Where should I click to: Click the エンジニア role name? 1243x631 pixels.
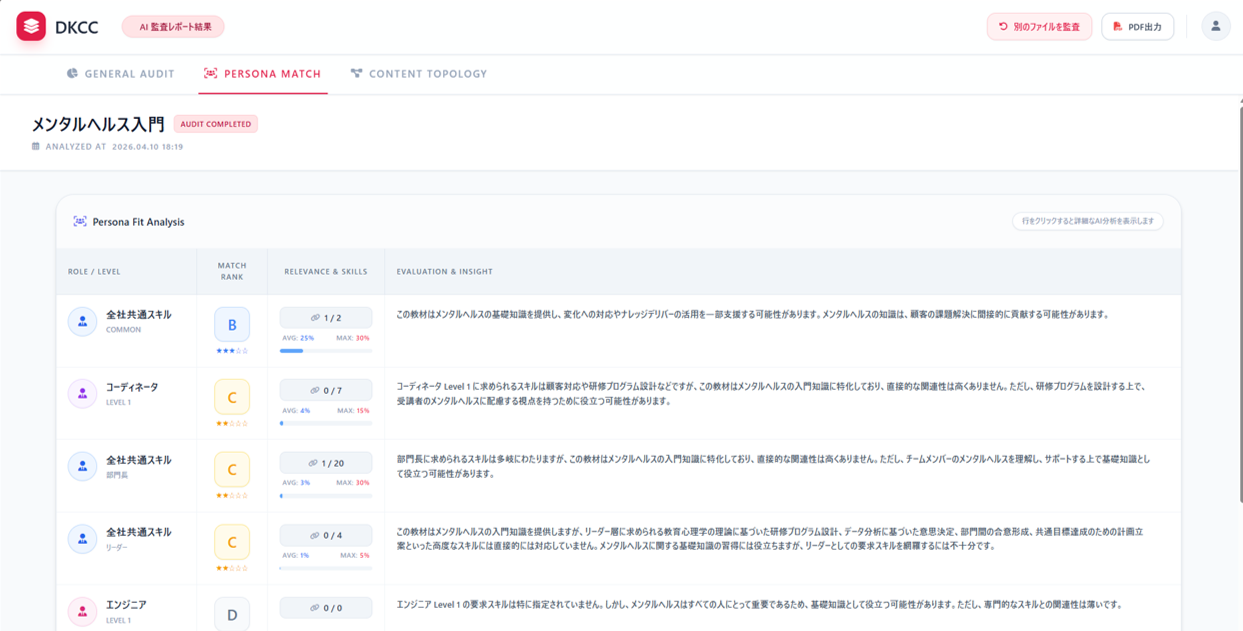coord(126,605)
